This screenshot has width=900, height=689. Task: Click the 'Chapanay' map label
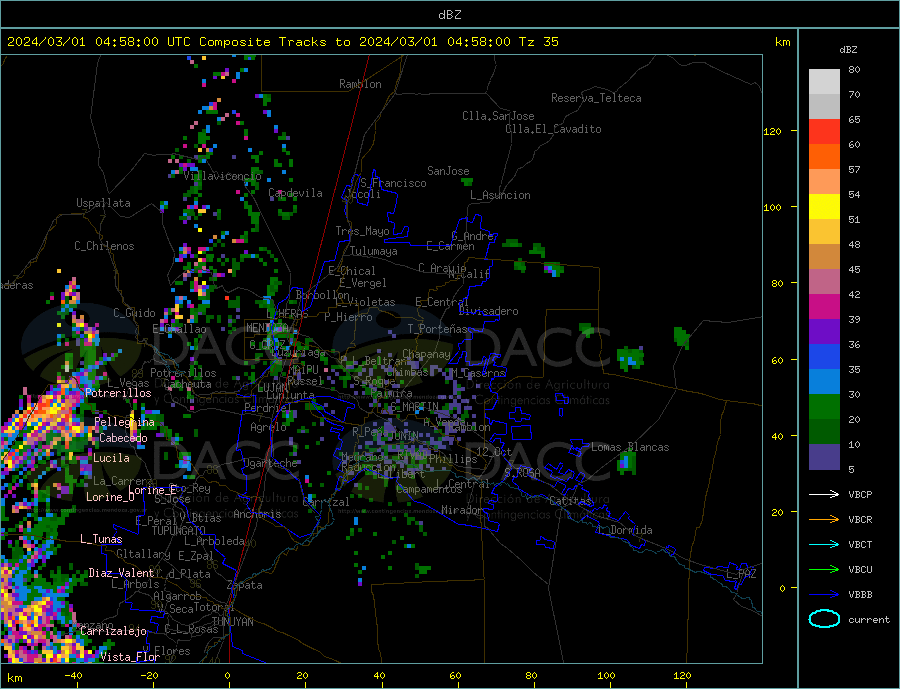tap(426, 354)
